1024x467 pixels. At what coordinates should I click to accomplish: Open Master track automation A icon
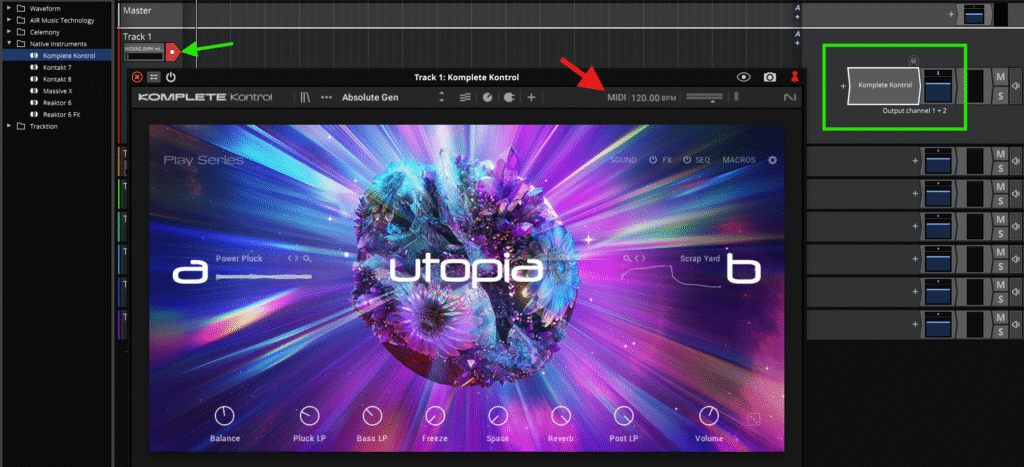click(x=797, y=8)
